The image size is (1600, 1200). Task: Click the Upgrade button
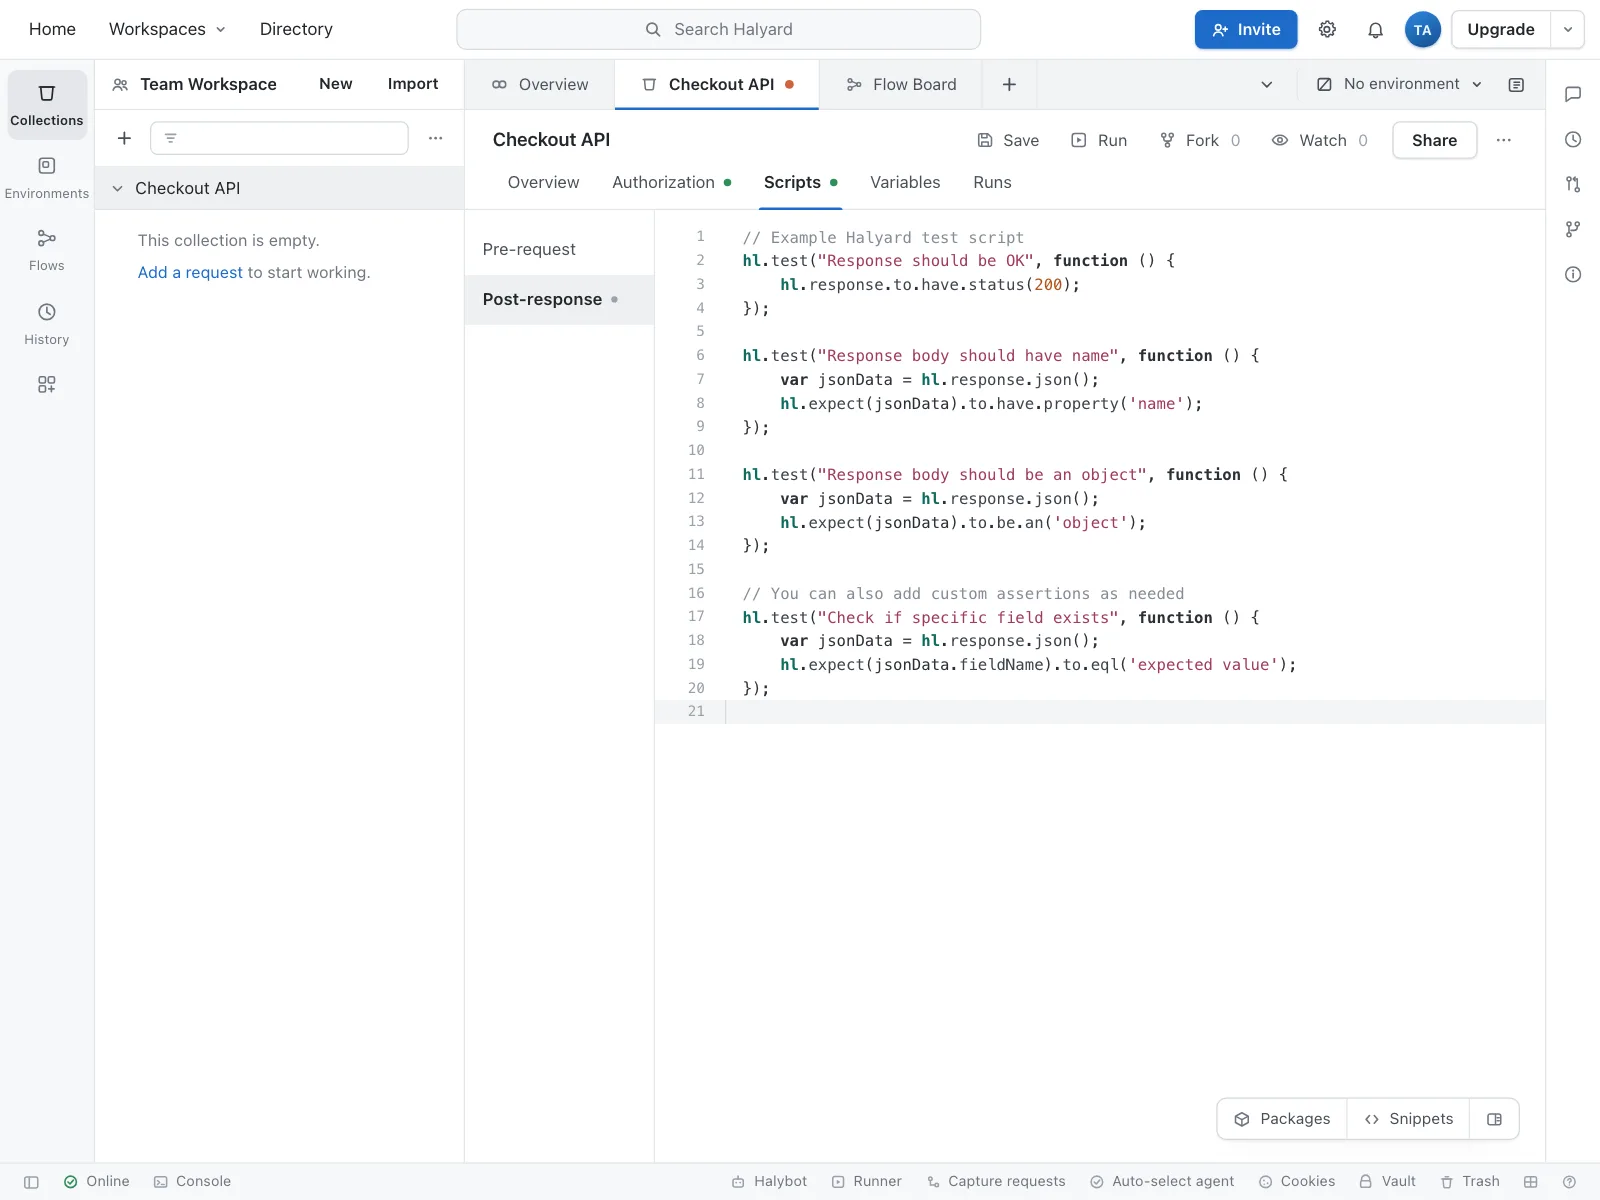pyautogui.click(x=1500, y=30)
